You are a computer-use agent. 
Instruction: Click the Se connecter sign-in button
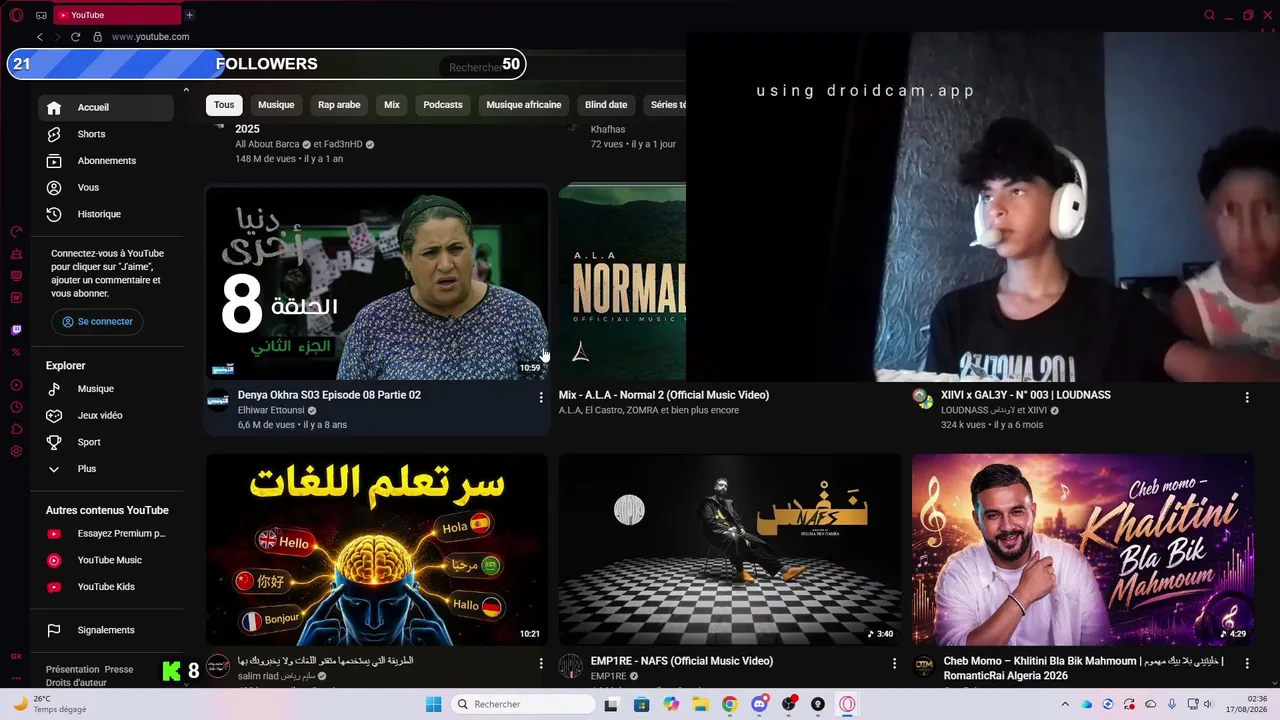point(97,322)
